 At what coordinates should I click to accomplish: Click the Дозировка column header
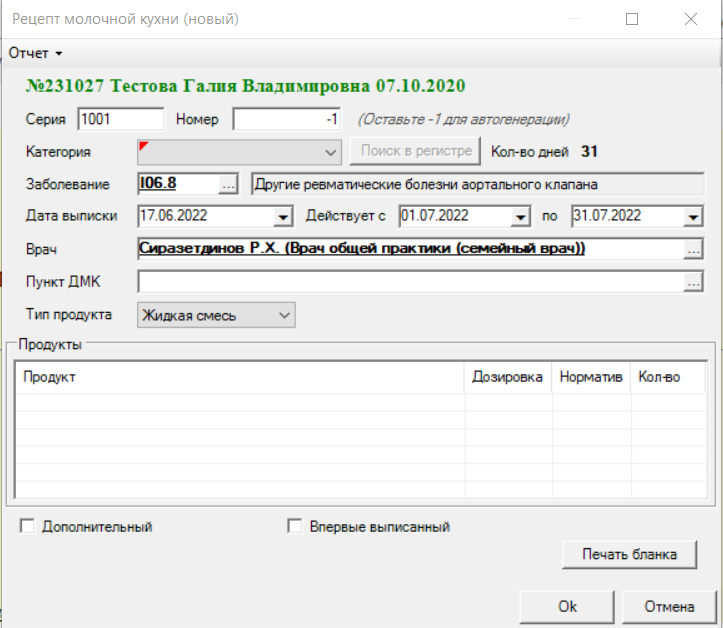coord(508,377)
